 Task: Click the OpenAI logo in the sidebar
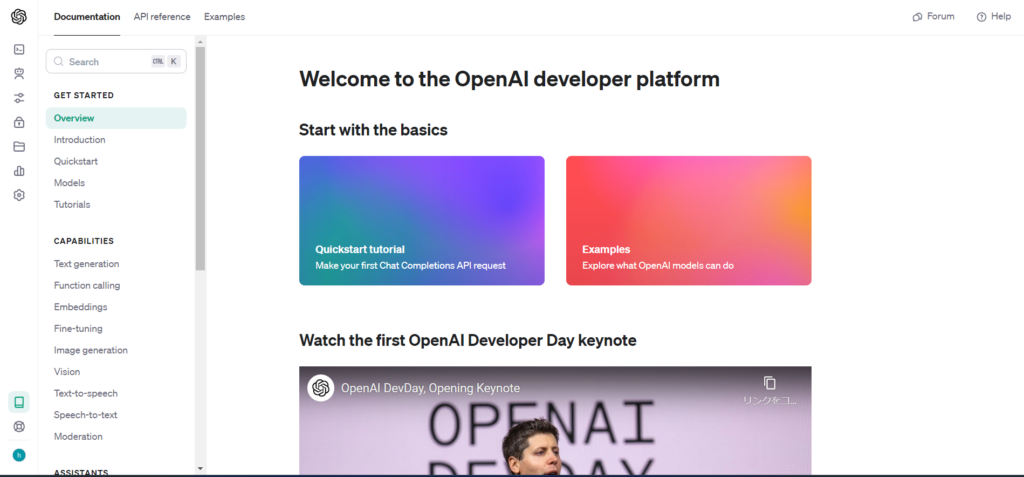[x=19, y=17]
